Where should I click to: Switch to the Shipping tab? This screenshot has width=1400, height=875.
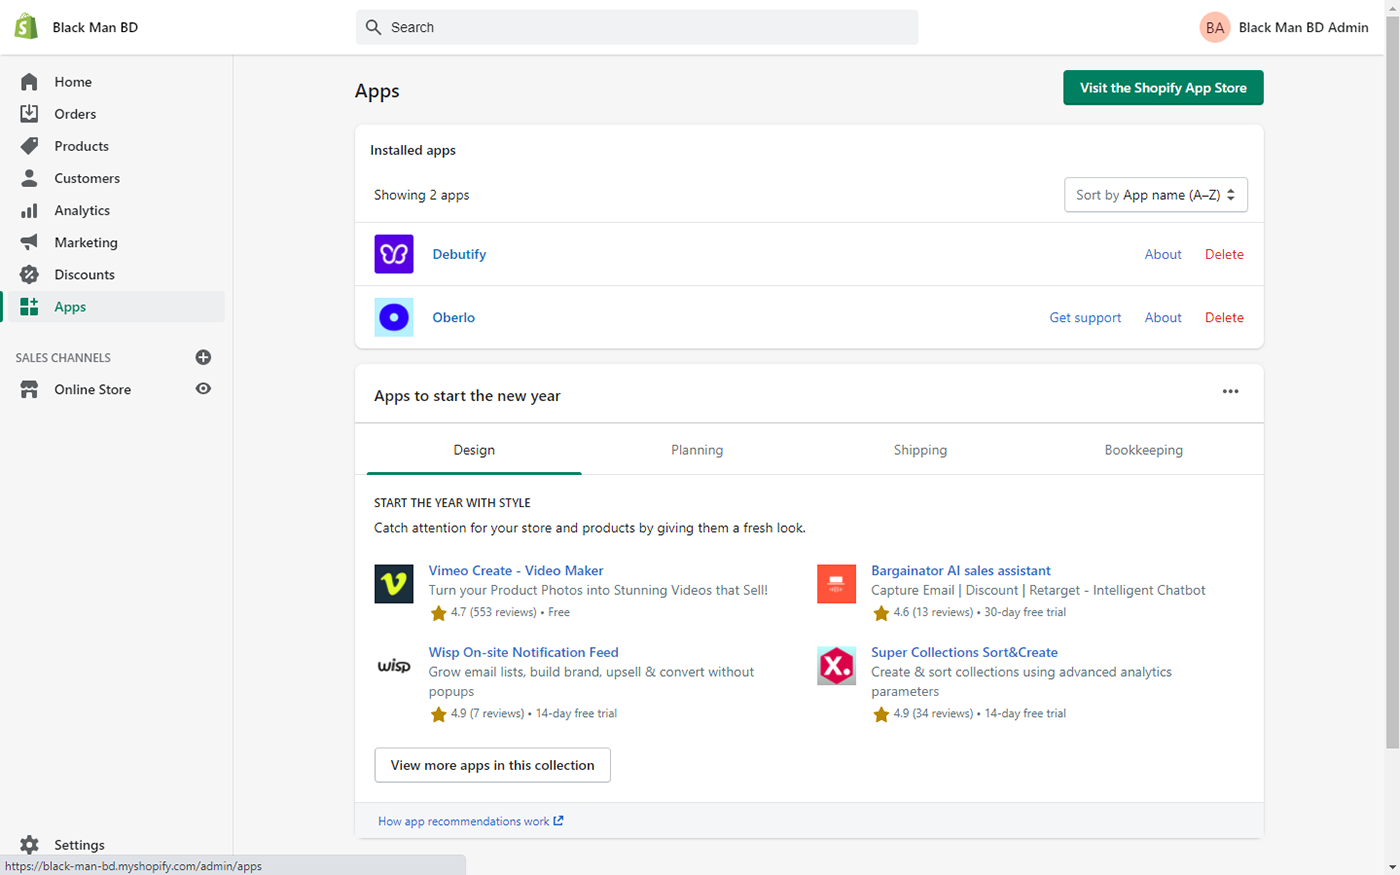[920, 450]
